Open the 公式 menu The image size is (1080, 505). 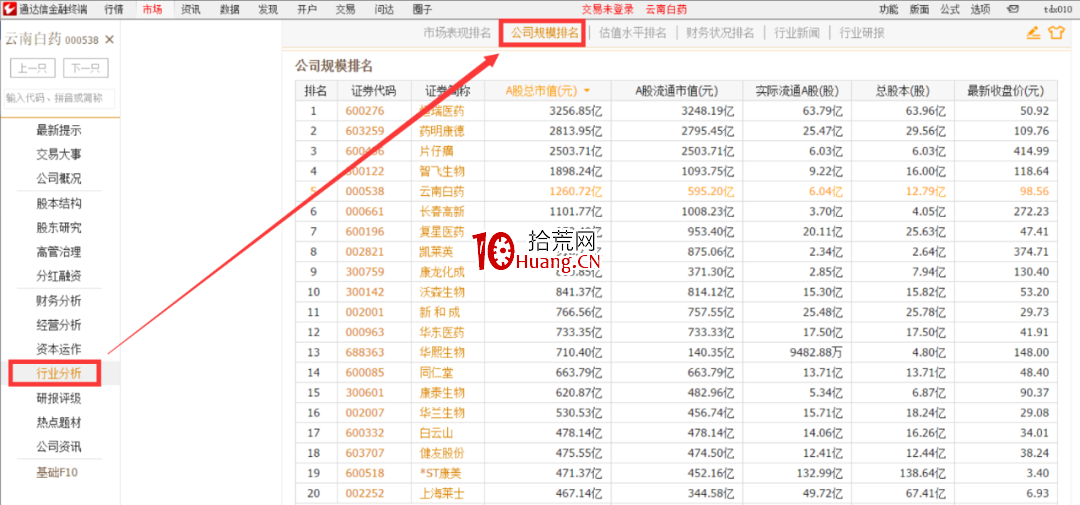950,10
